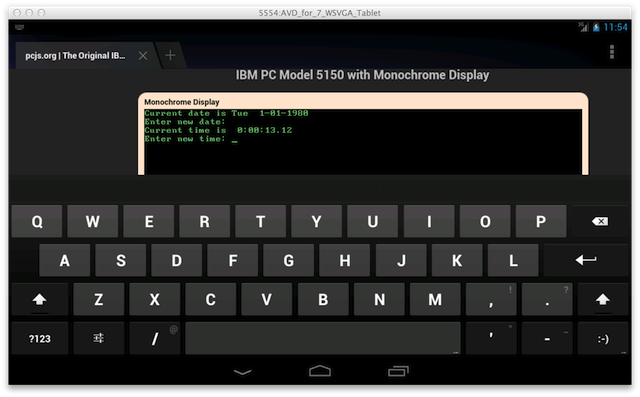Open Android recent apps icon
Image resolution: width=640 pixels, height=397 pixels.
click(x=398, y=371)
